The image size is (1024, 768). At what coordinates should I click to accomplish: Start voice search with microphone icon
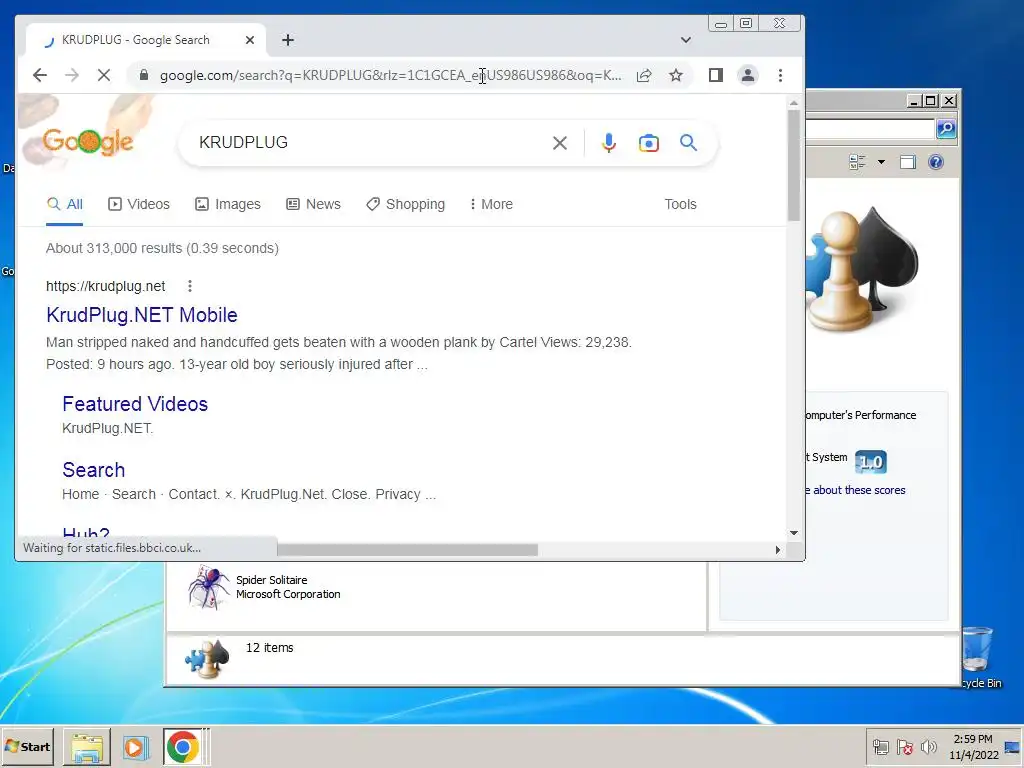[x=609, y=143]
